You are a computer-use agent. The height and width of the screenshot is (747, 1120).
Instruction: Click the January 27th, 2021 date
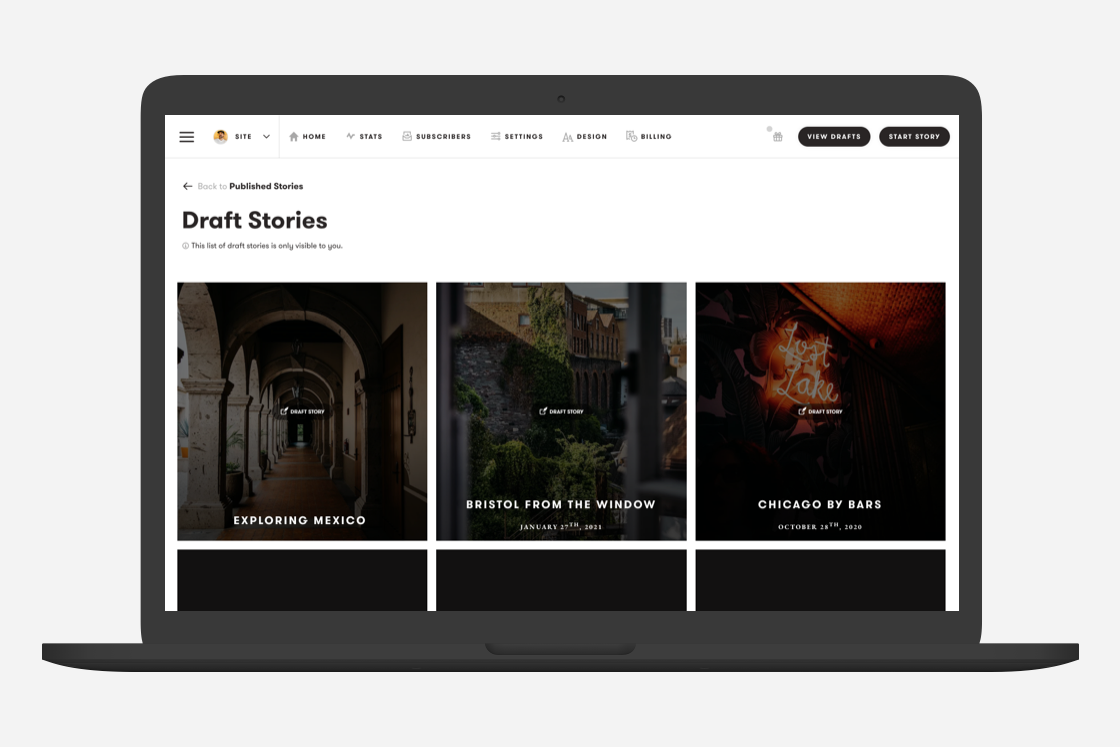tap(561, 526)
